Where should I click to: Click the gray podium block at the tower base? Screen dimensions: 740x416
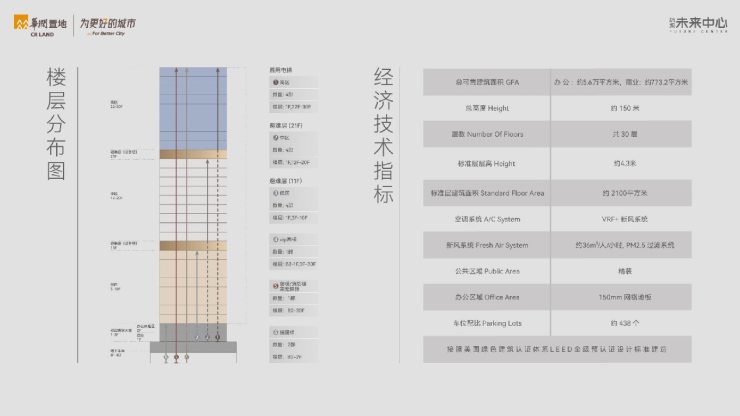193,332
